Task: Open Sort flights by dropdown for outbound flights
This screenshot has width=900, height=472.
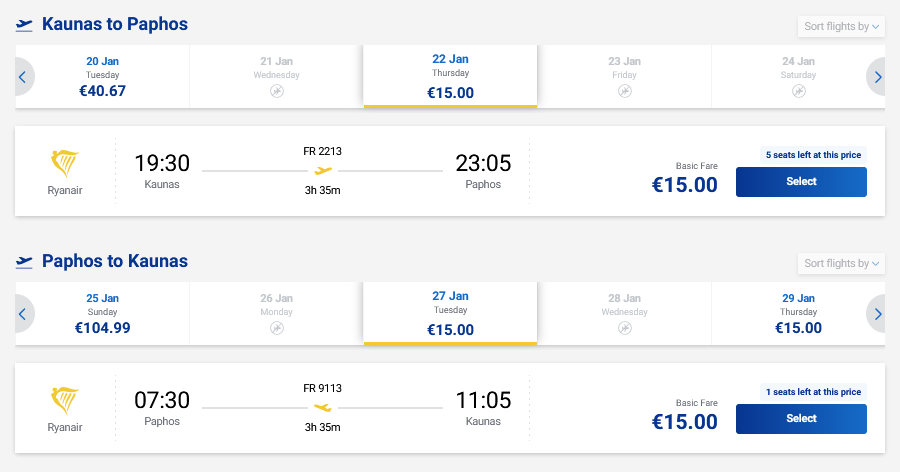Action: pyautogui.click(x=842, y=27)
